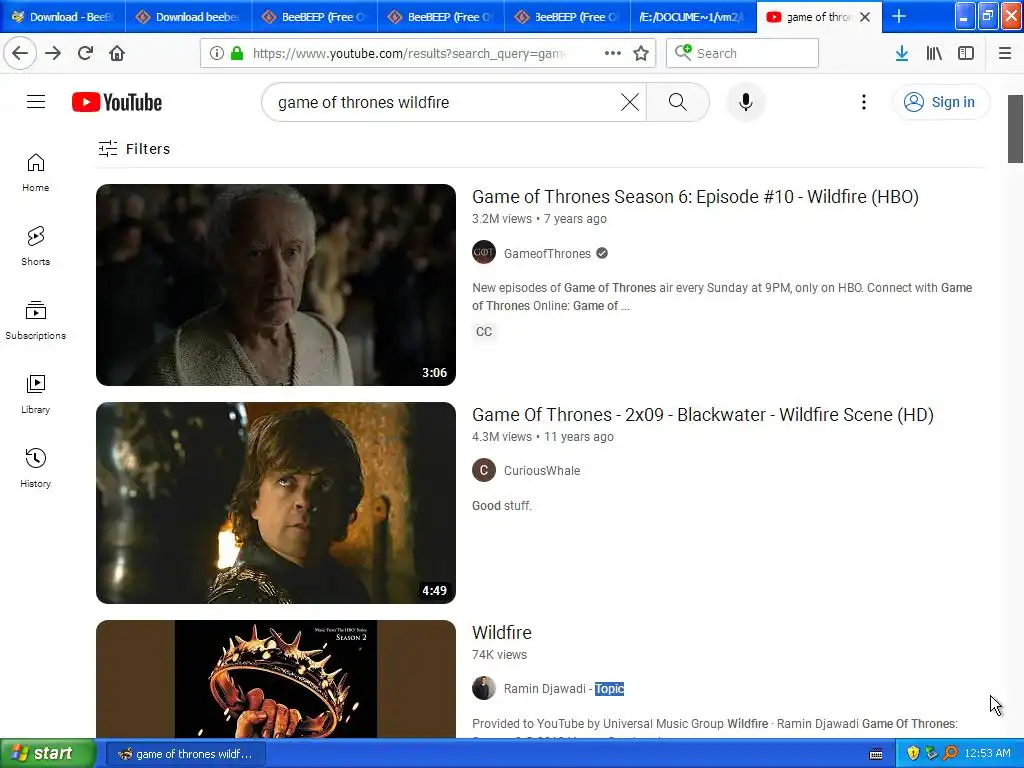Open the crown Season 2 album thumbnail
Viewport: 1024px width, 768px height.
(x=276, y=679)
